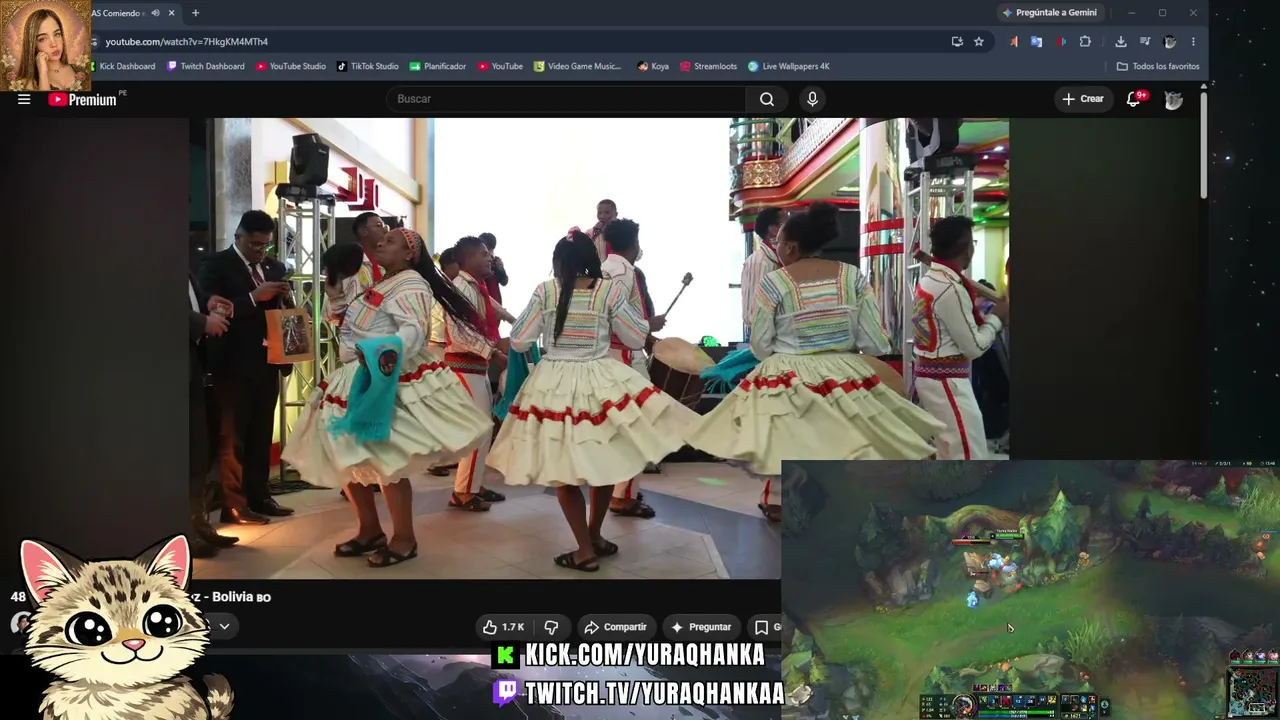This screenshot has width=1280, height=720.
Task: Open the YouTube bookmark
Action: tap(500, 67)
